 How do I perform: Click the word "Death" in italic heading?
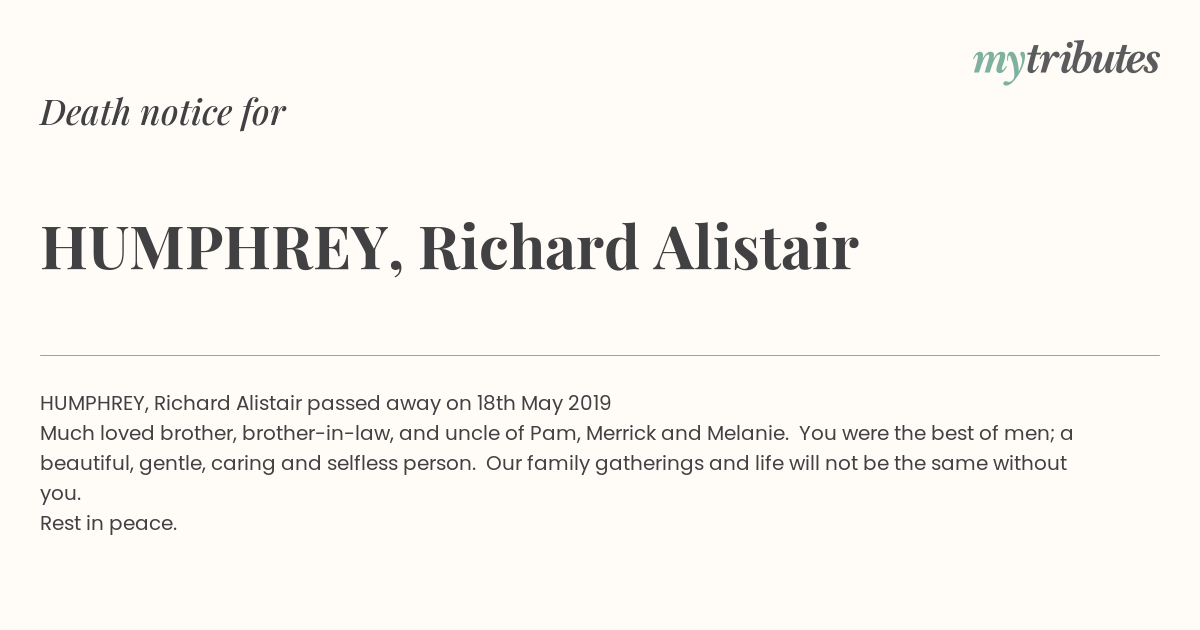tap(85, 113)
